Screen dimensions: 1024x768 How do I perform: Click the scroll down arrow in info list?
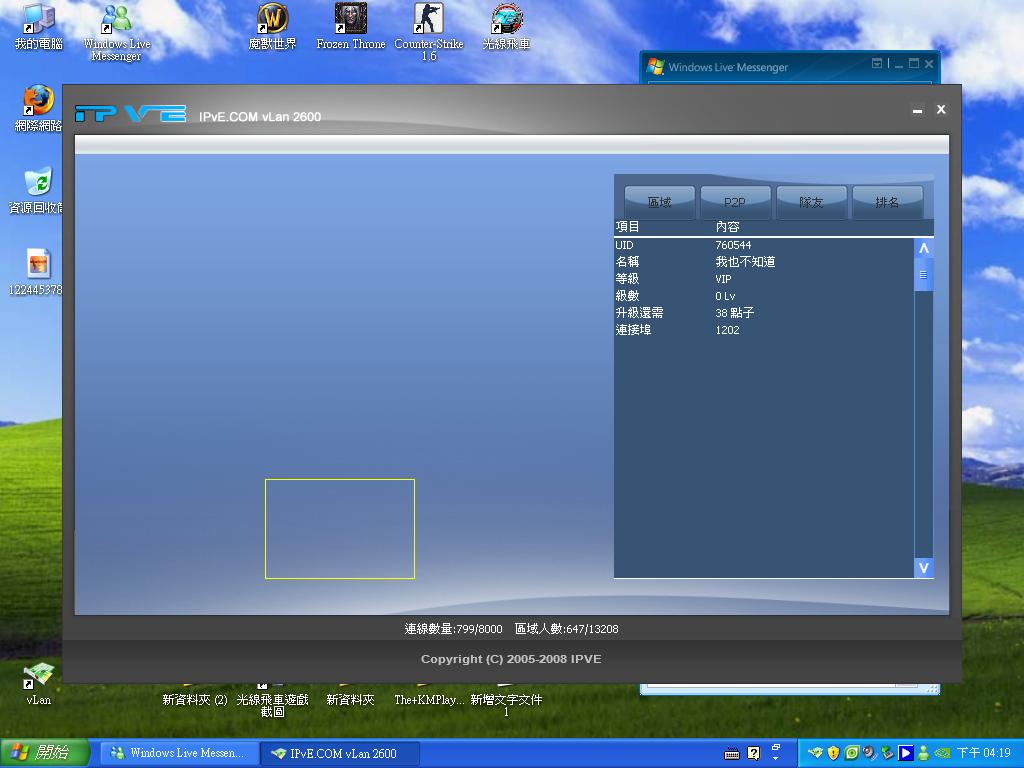(923, 568)
